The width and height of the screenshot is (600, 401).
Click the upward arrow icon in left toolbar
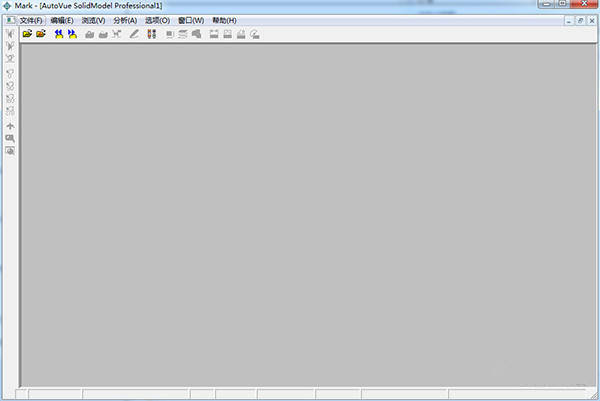click(x=10, y=127)
